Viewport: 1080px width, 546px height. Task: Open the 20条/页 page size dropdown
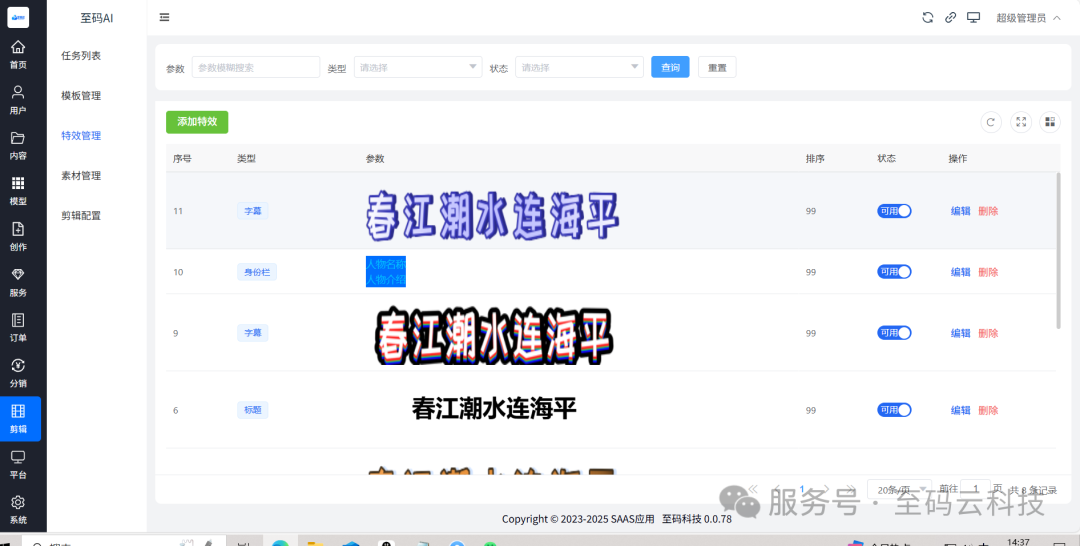pyautogui.click(x=900, y=490)
